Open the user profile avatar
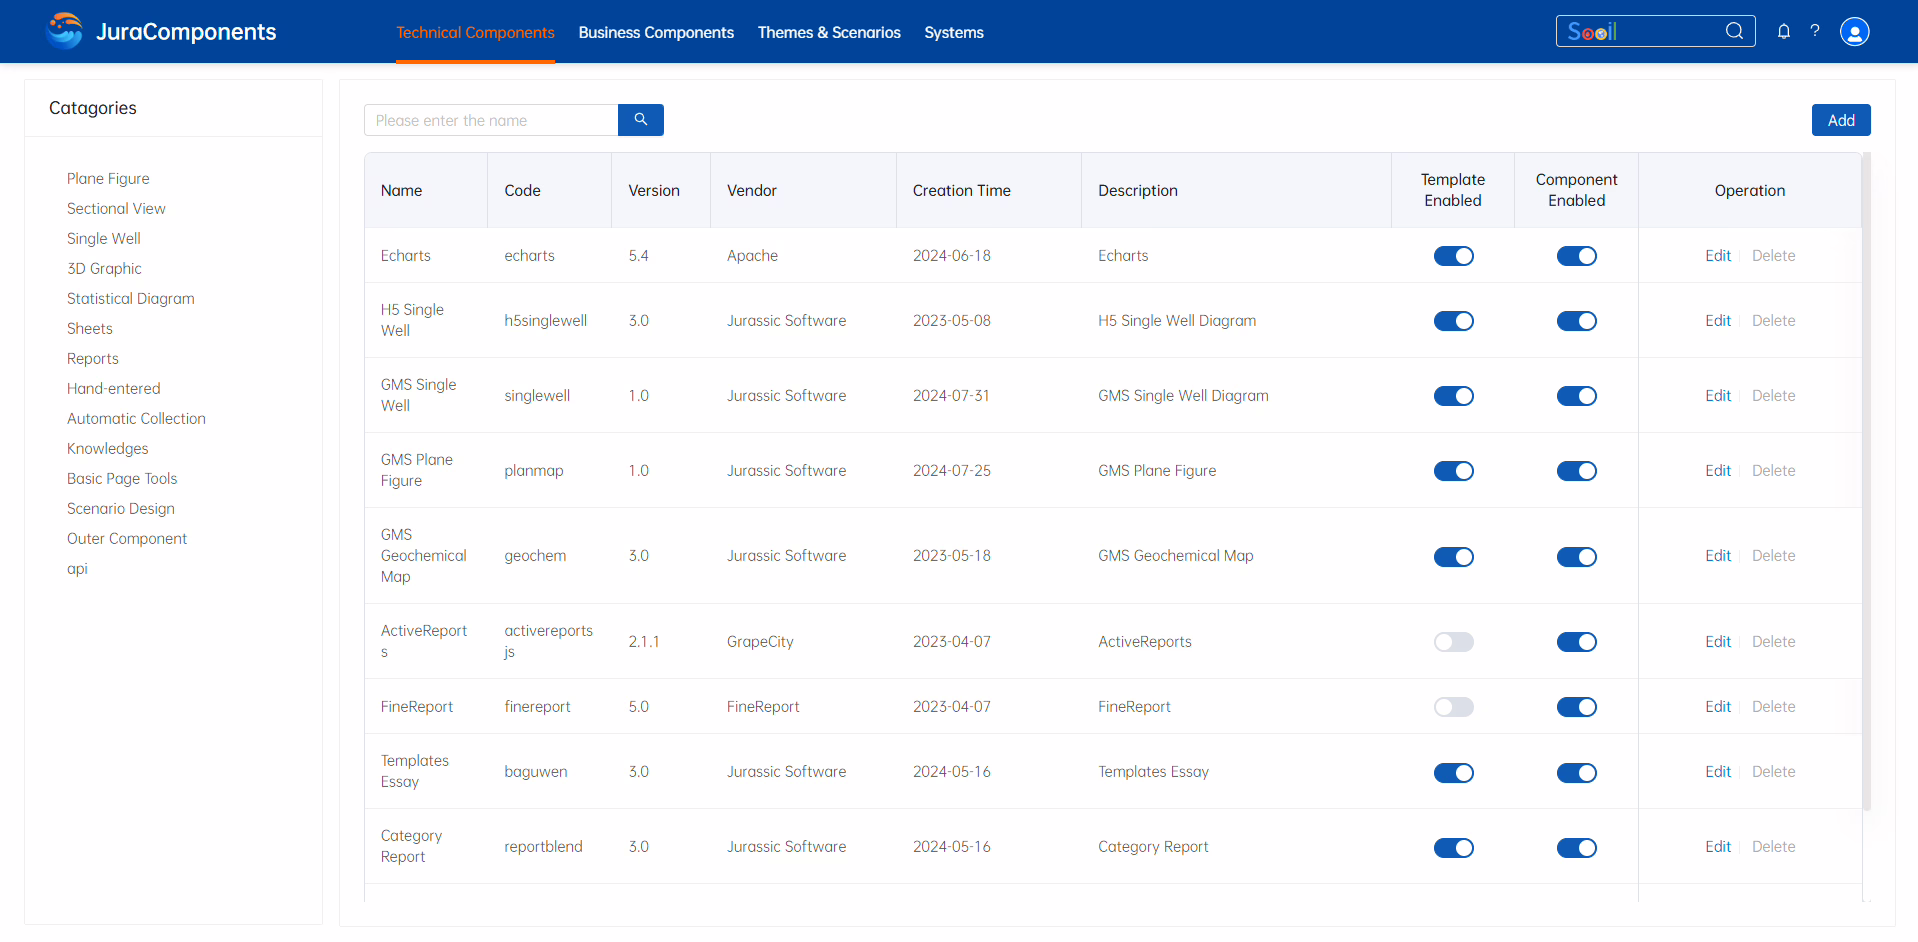Screen dimensions: 1918x942 (1854, 32)
